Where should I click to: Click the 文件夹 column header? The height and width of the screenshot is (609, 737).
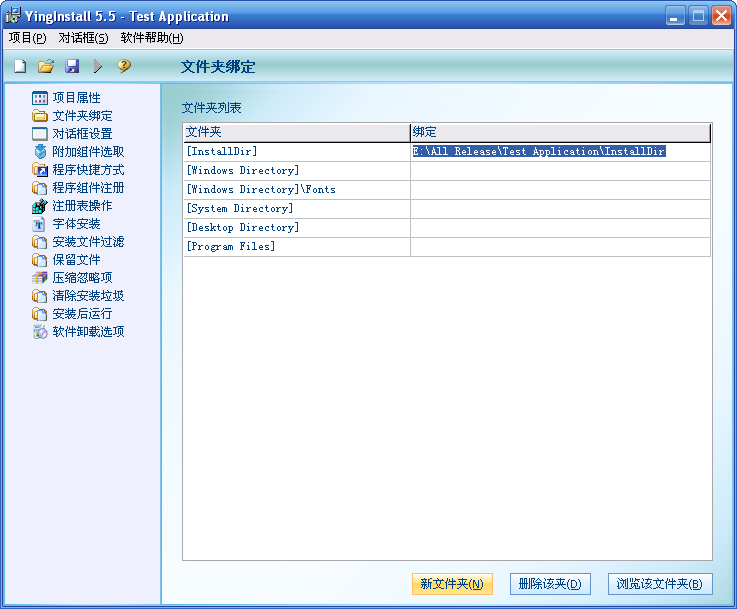297,133
